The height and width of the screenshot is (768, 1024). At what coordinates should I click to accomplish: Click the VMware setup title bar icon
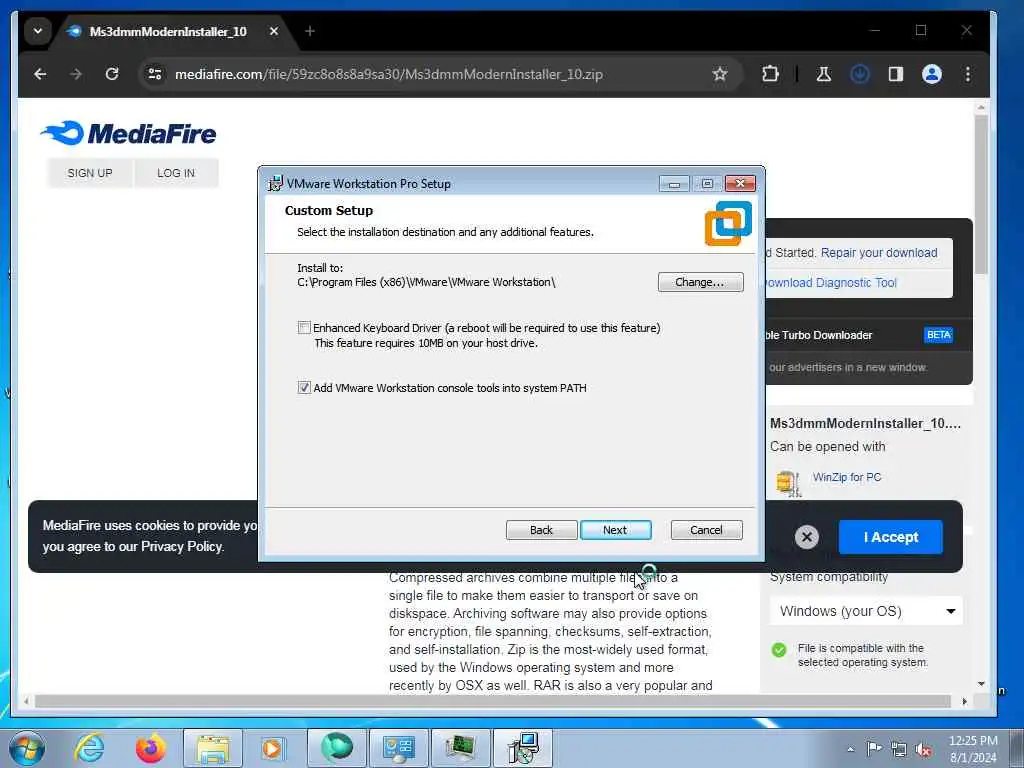(x=276, y=184)
